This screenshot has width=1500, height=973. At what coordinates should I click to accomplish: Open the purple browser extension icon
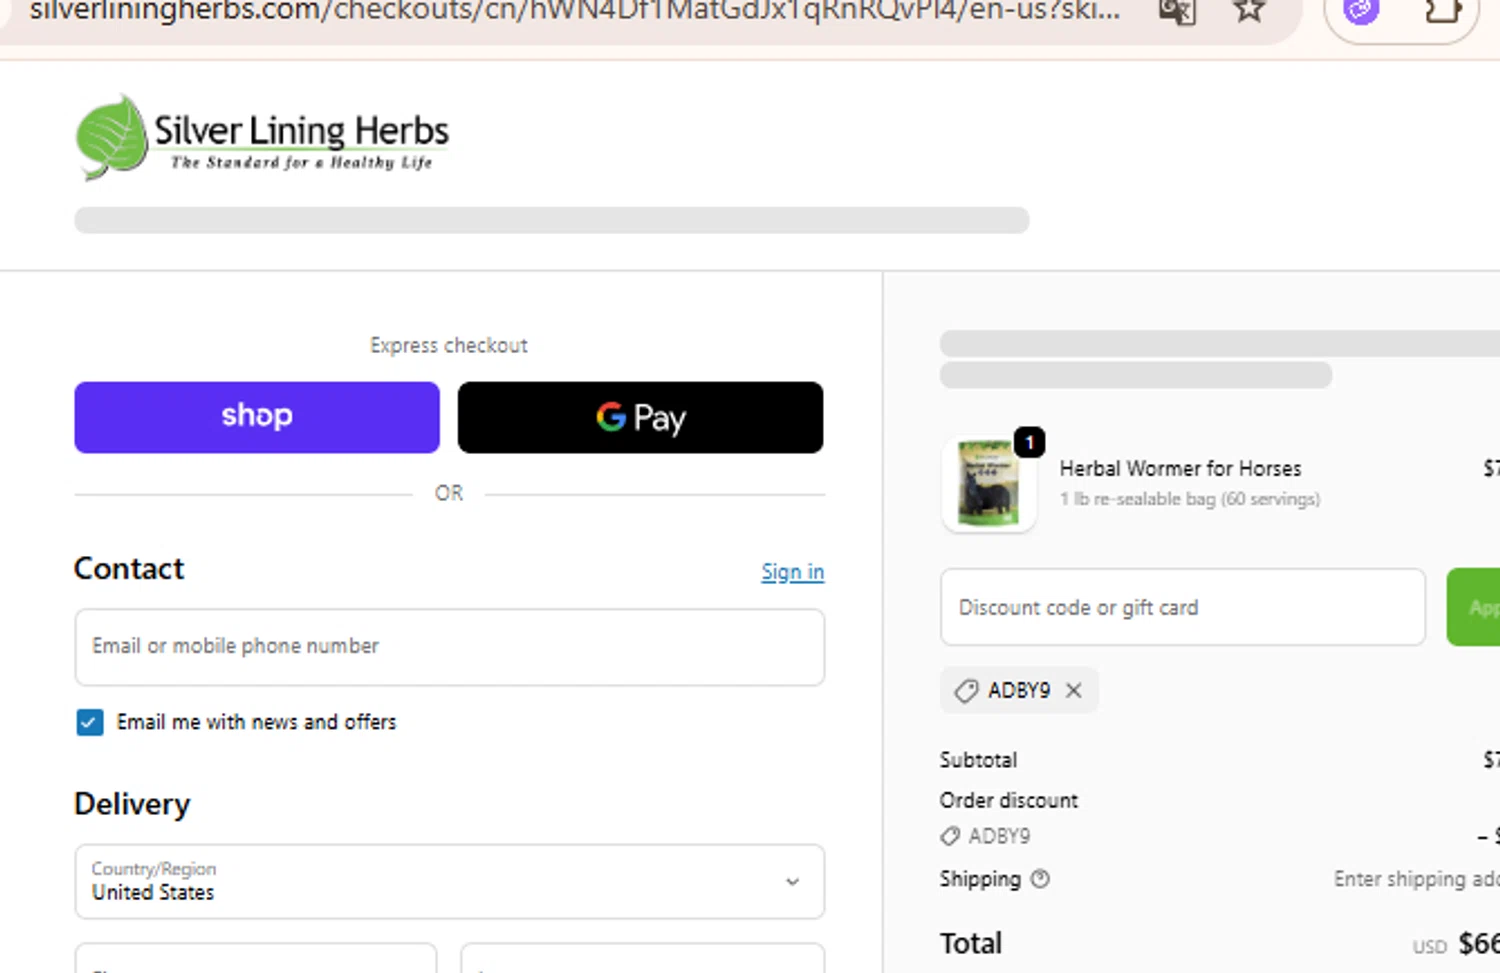pos(1361,10)
